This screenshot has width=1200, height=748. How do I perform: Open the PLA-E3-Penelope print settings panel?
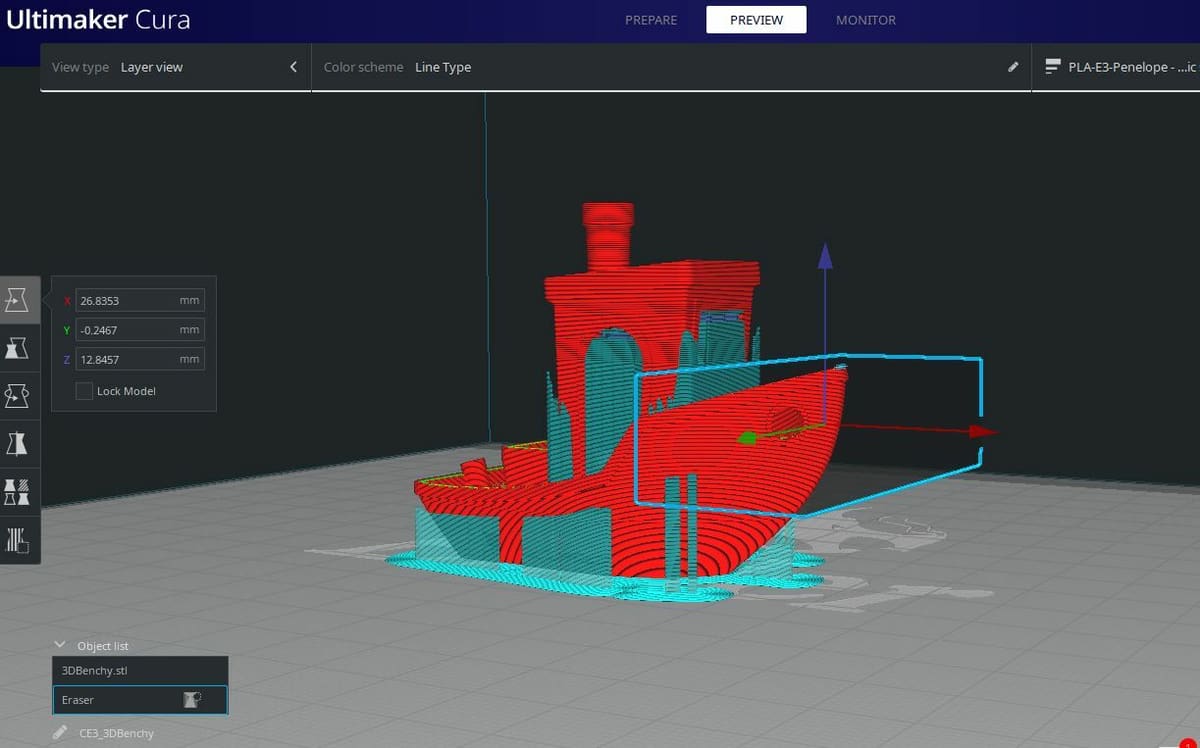(1115, 67)
